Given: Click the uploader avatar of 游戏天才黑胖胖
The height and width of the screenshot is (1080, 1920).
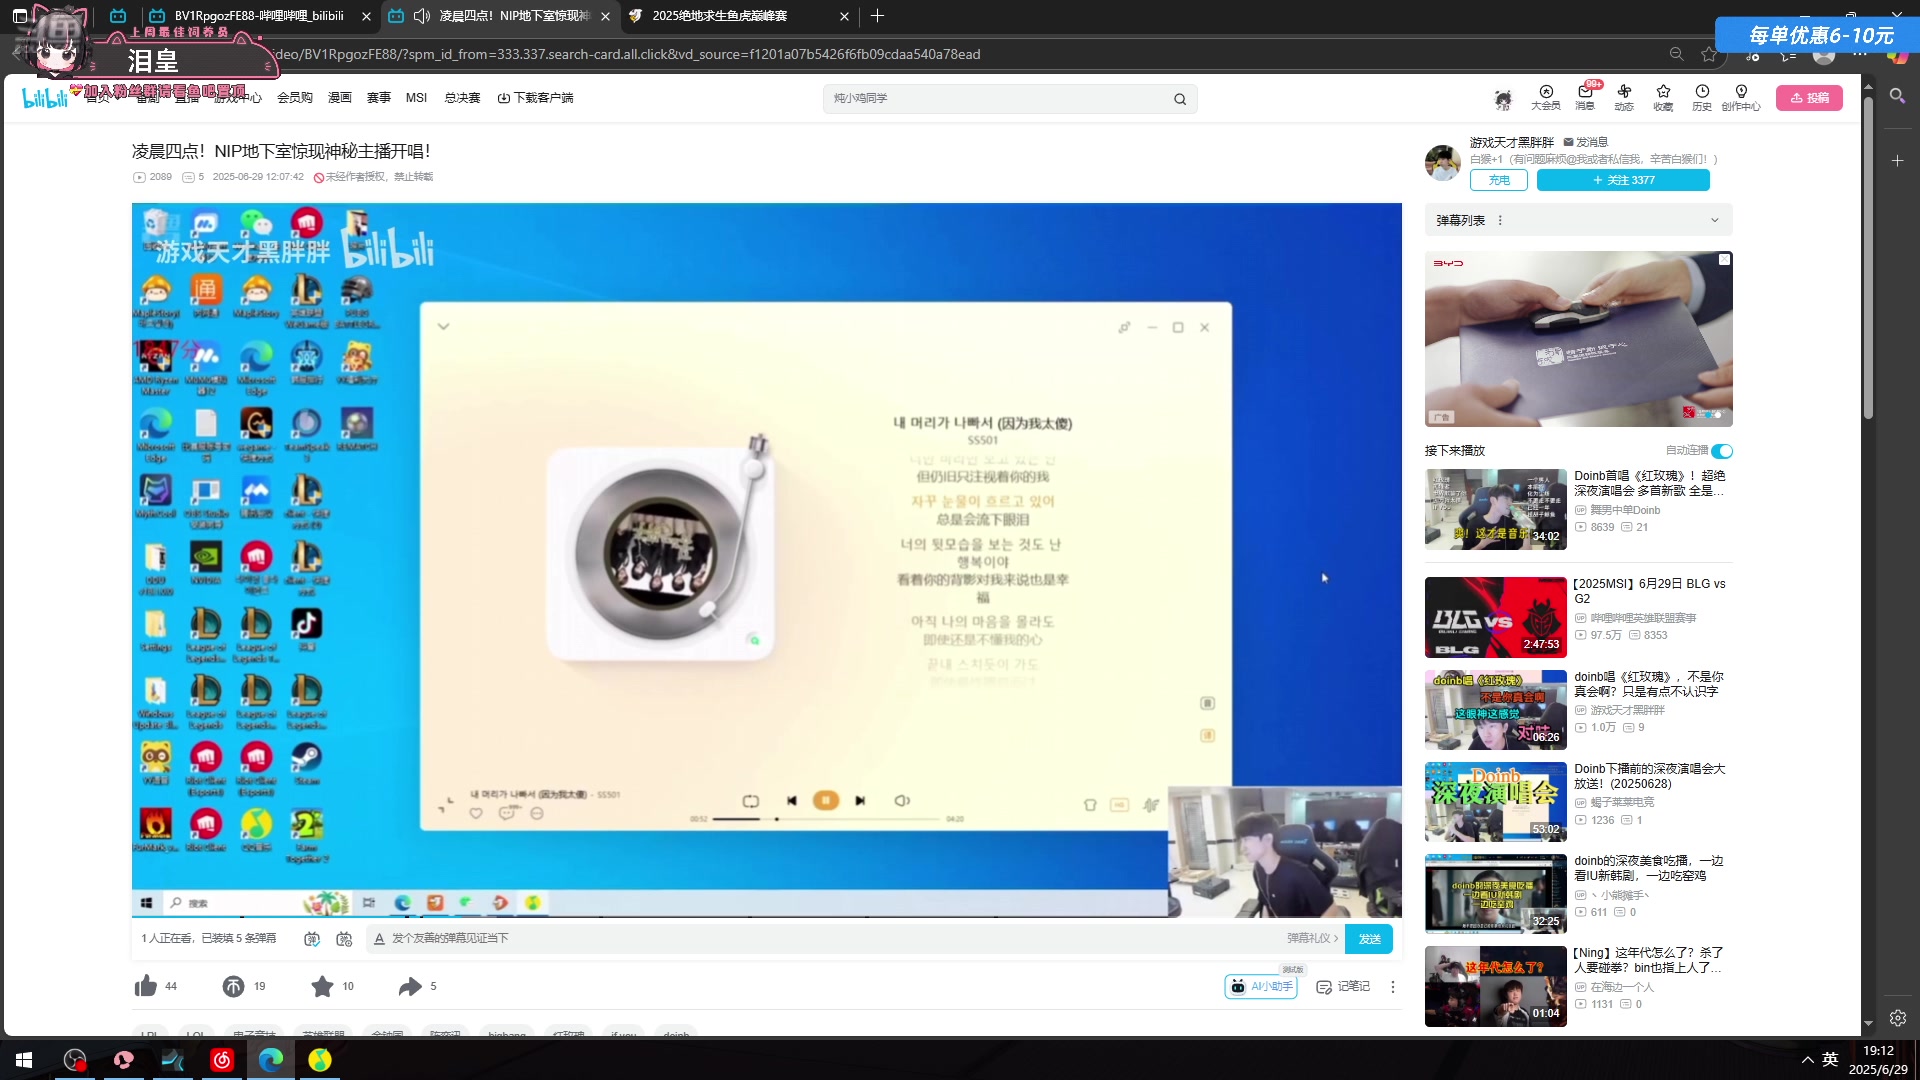Looking at the screenshot, I should [x=1443, y=162].
